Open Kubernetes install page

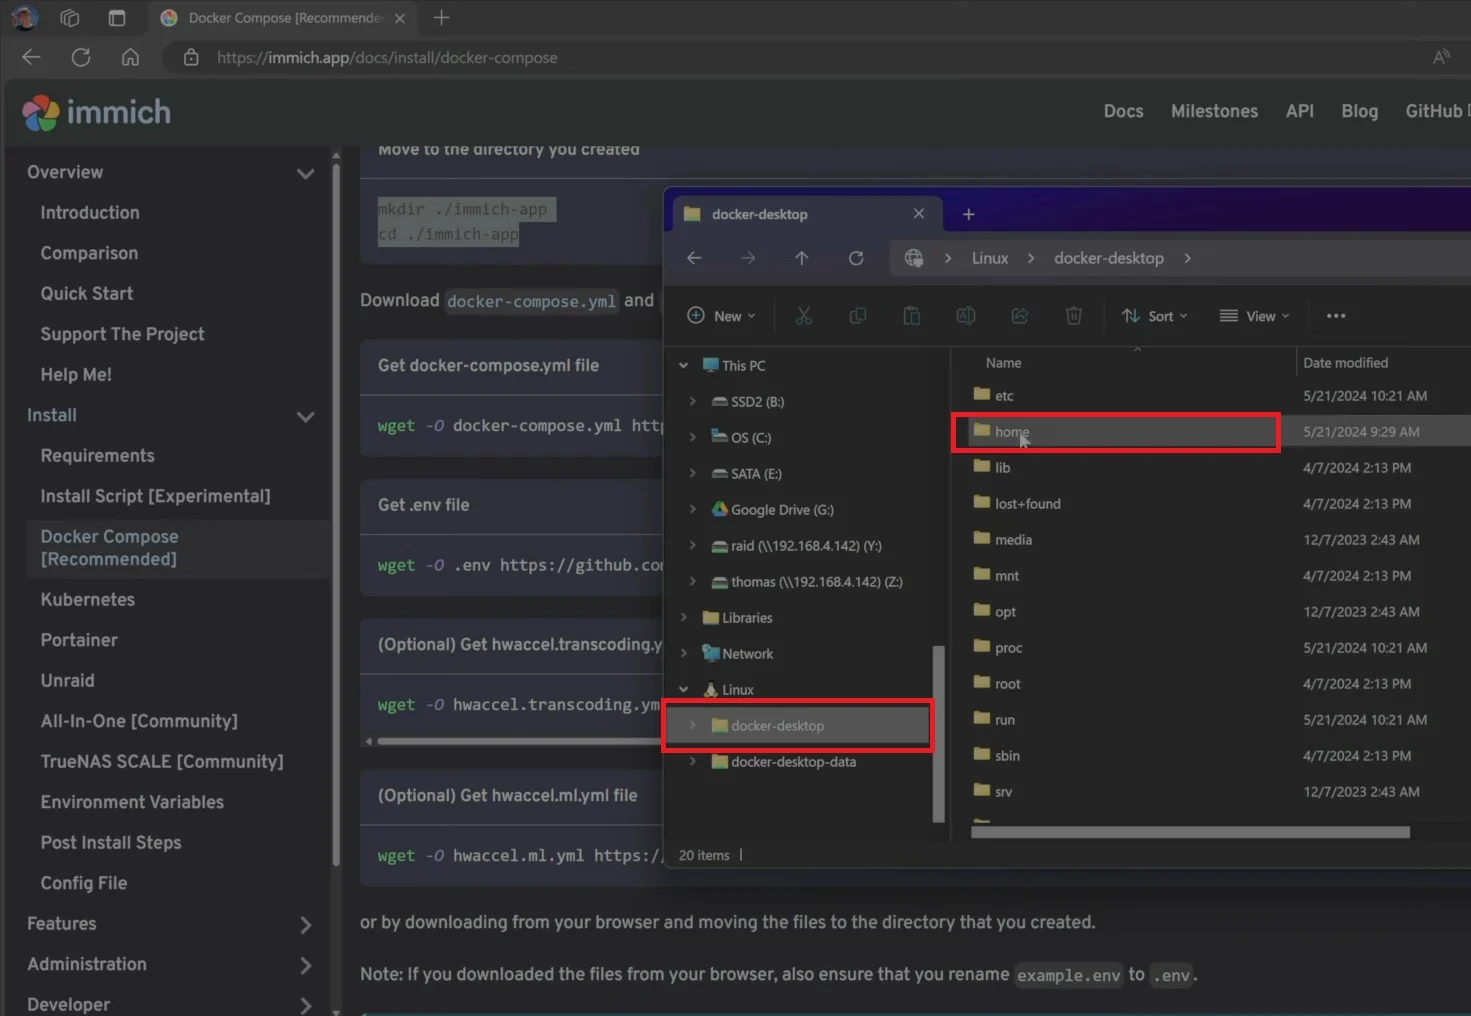click(x=88, y=600)
